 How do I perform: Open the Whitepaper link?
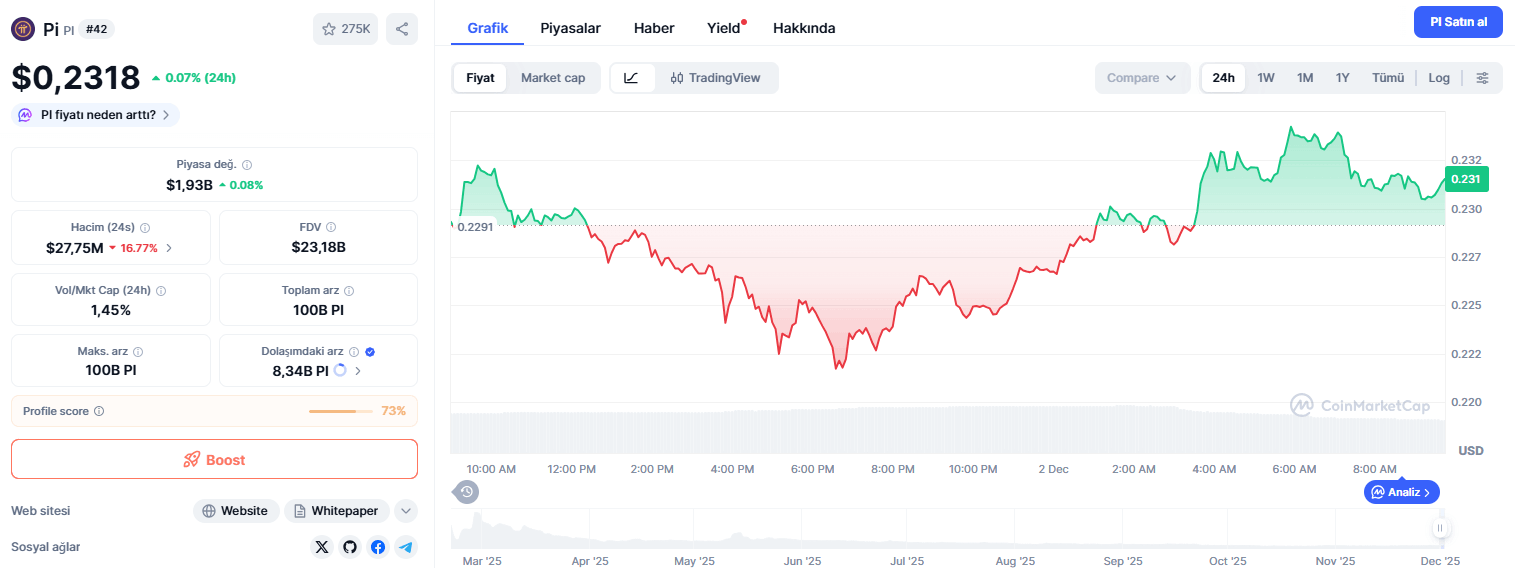(x=337, y=511)
